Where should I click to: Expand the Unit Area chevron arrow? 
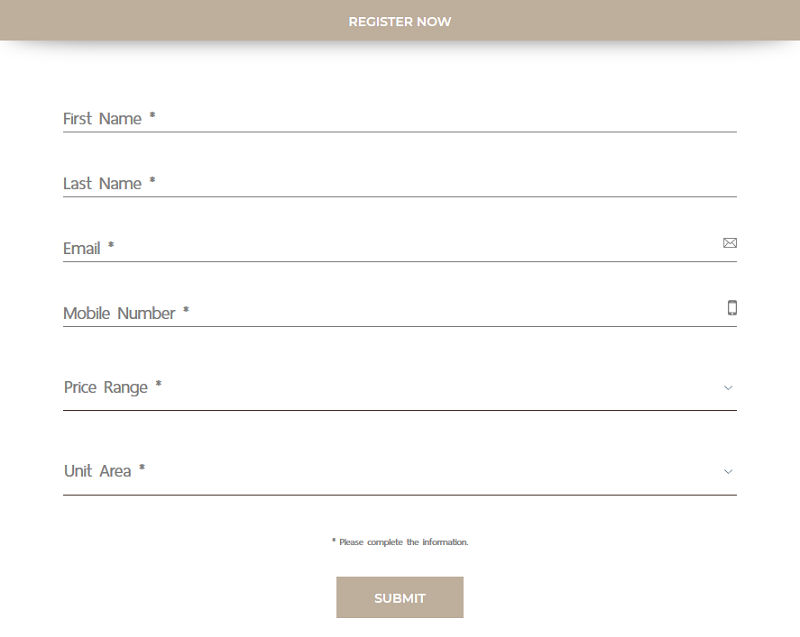pos(728,472)
